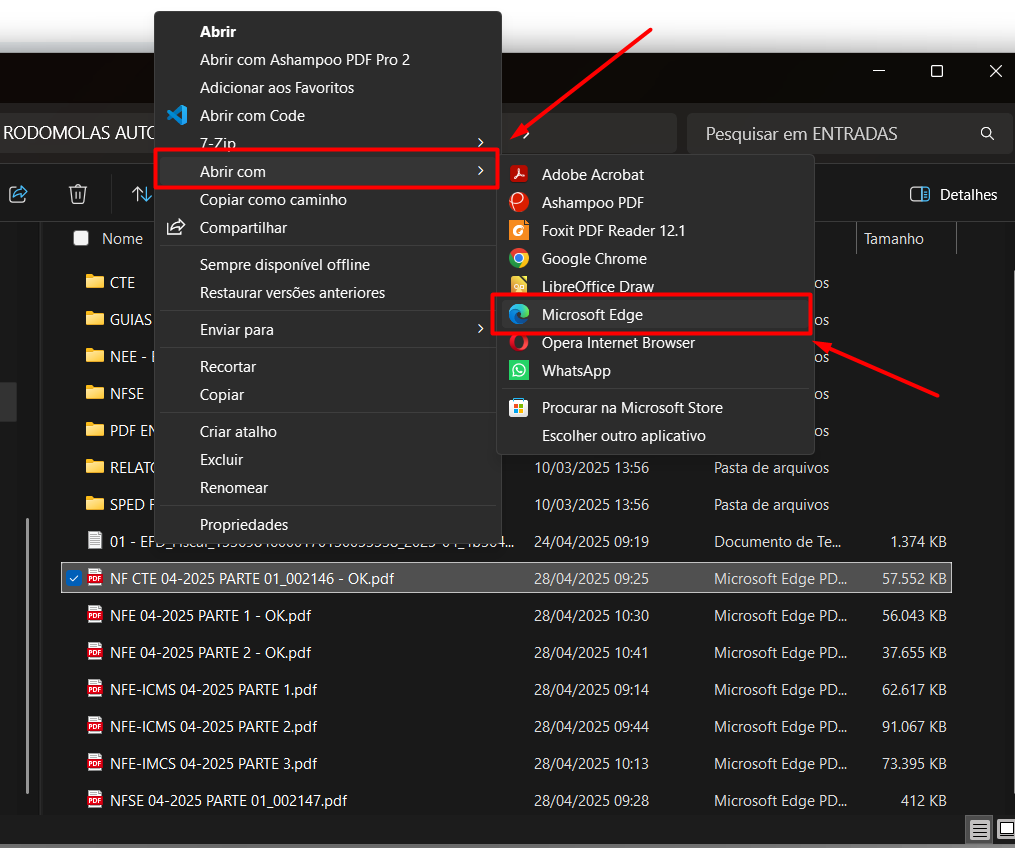Image resolution: width=1015 pixels, height=848 pixels.
Task: Click the Visual Studio Code icon
Action: point(177,116)
